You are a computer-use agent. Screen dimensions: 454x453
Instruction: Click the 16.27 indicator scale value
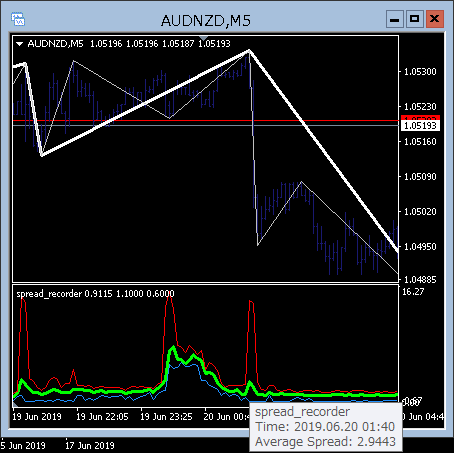(413, 292)
